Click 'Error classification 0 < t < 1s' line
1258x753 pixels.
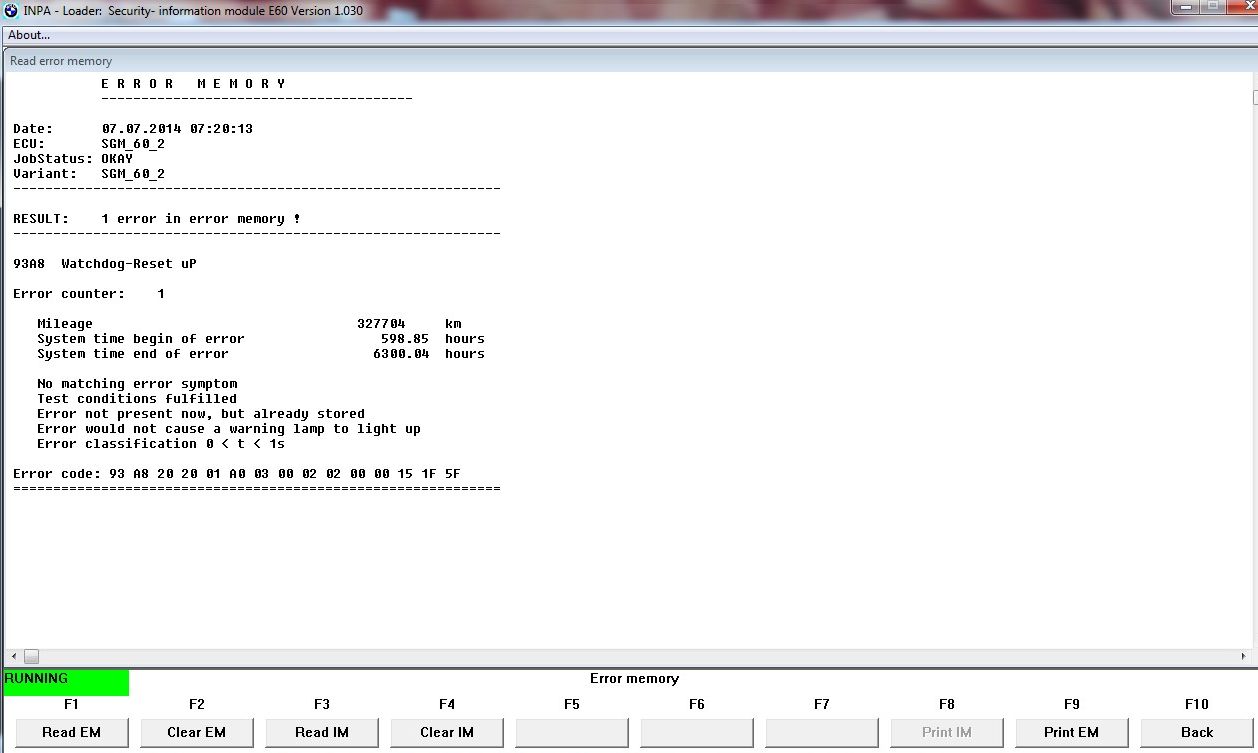pos(161,444)
